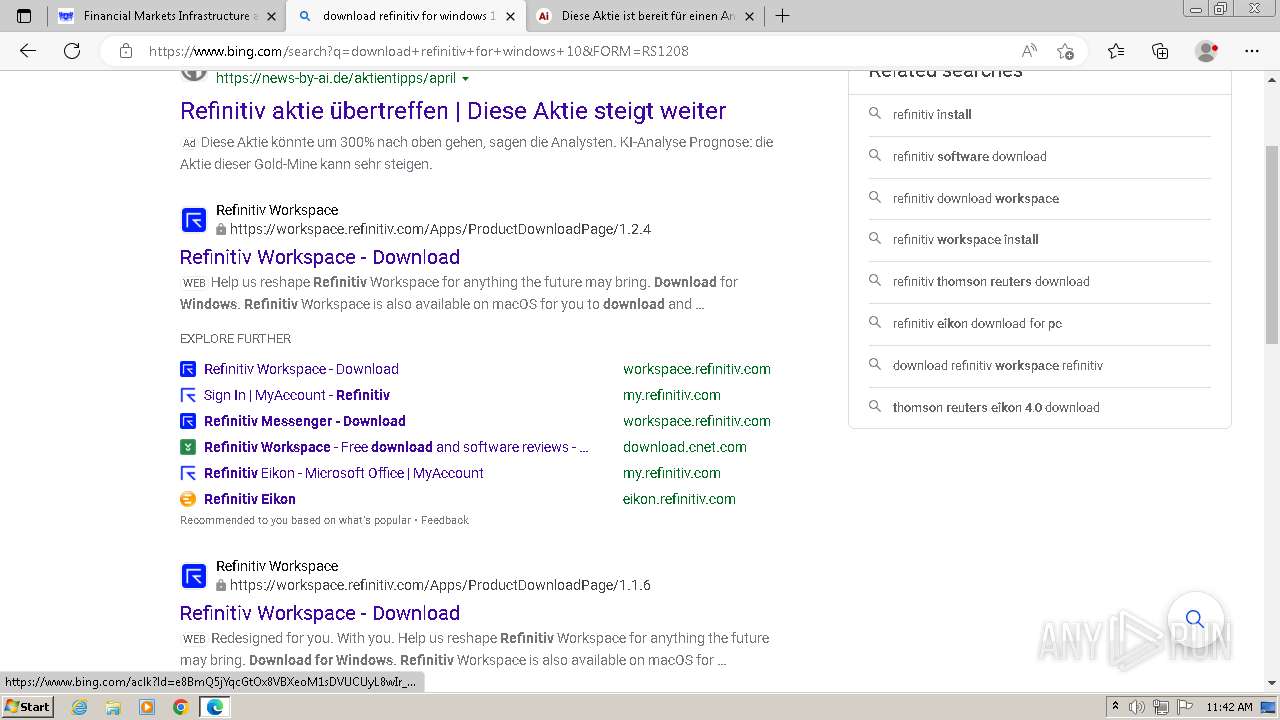Expand news-by-ai.de ad URL dropdown arrow
This screenshot has width=1280, height=720.
coord(465,78)
